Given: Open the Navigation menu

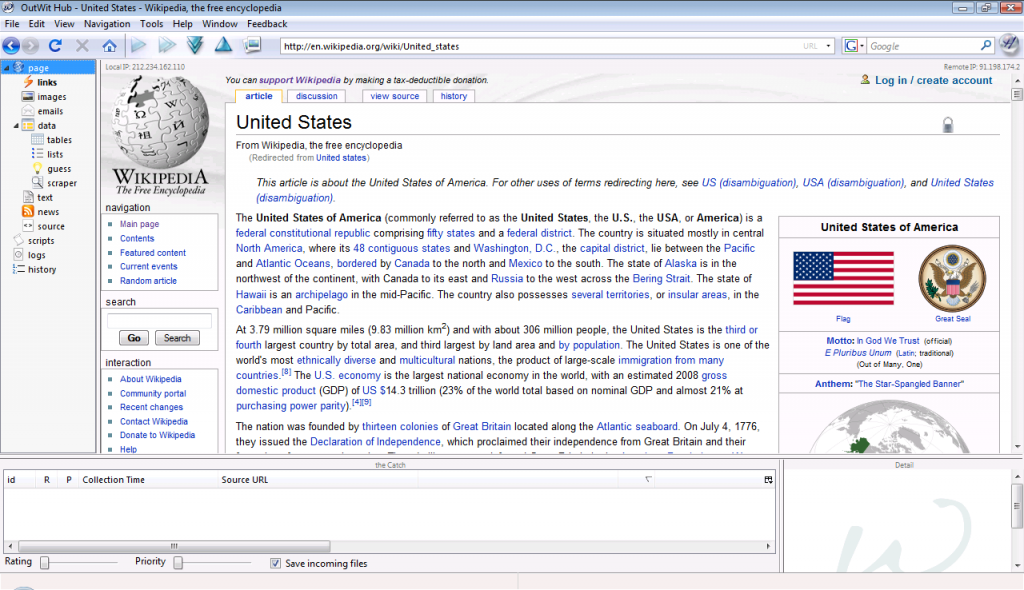Looking at the screenshot, I should point(106,23).
